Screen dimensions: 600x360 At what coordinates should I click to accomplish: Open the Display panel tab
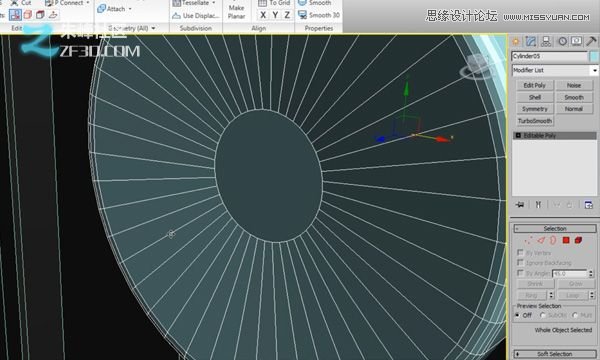click(577, 41)
